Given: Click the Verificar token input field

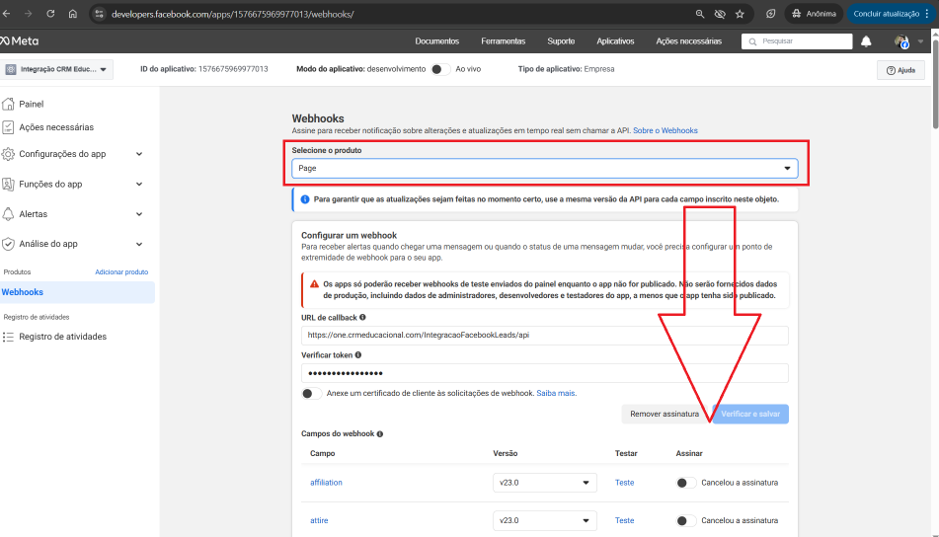Looking at the screenshot, I should tap(545, 373).
